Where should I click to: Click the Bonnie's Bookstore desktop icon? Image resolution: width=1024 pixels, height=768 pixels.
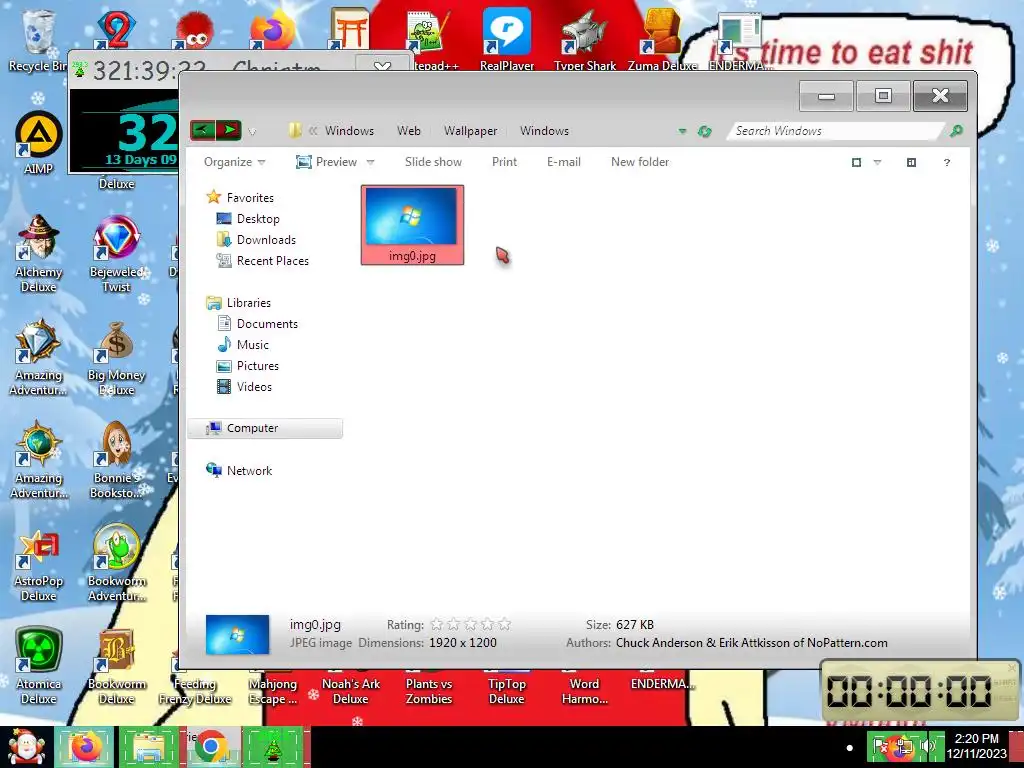pyautogui.click(x=116, y=460)
